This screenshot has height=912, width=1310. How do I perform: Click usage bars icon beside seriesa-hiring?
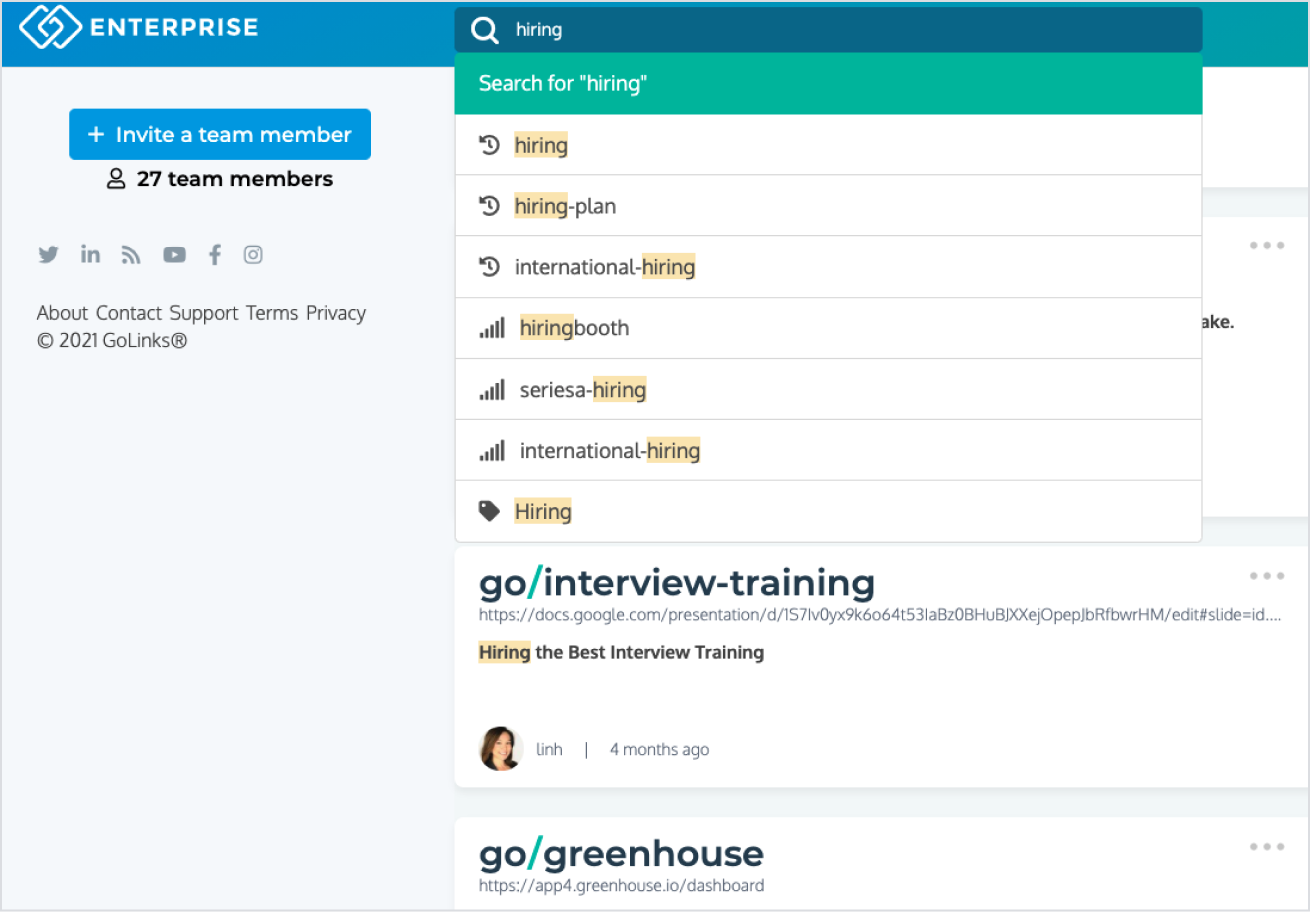pyautogui.click(x=492, y=389)
